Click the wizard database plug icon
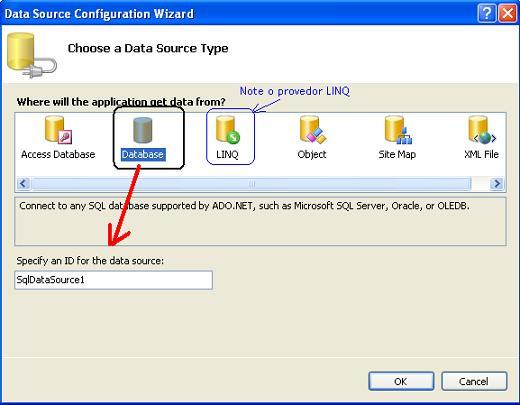520x405 pixels. [x=32, y=55]
